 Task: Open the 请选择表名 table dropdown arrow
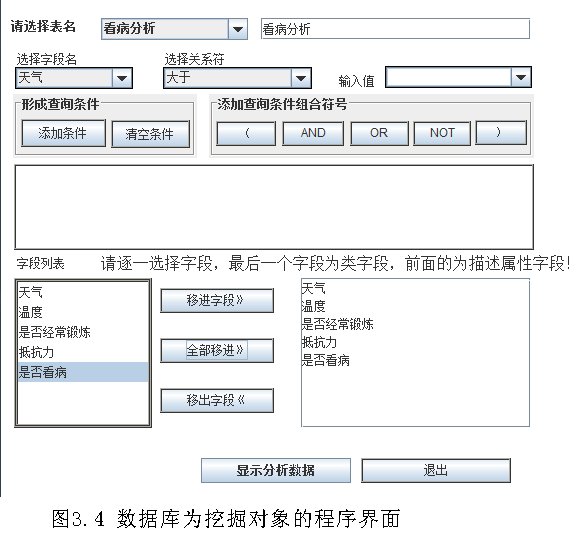(x=238, y=29)
